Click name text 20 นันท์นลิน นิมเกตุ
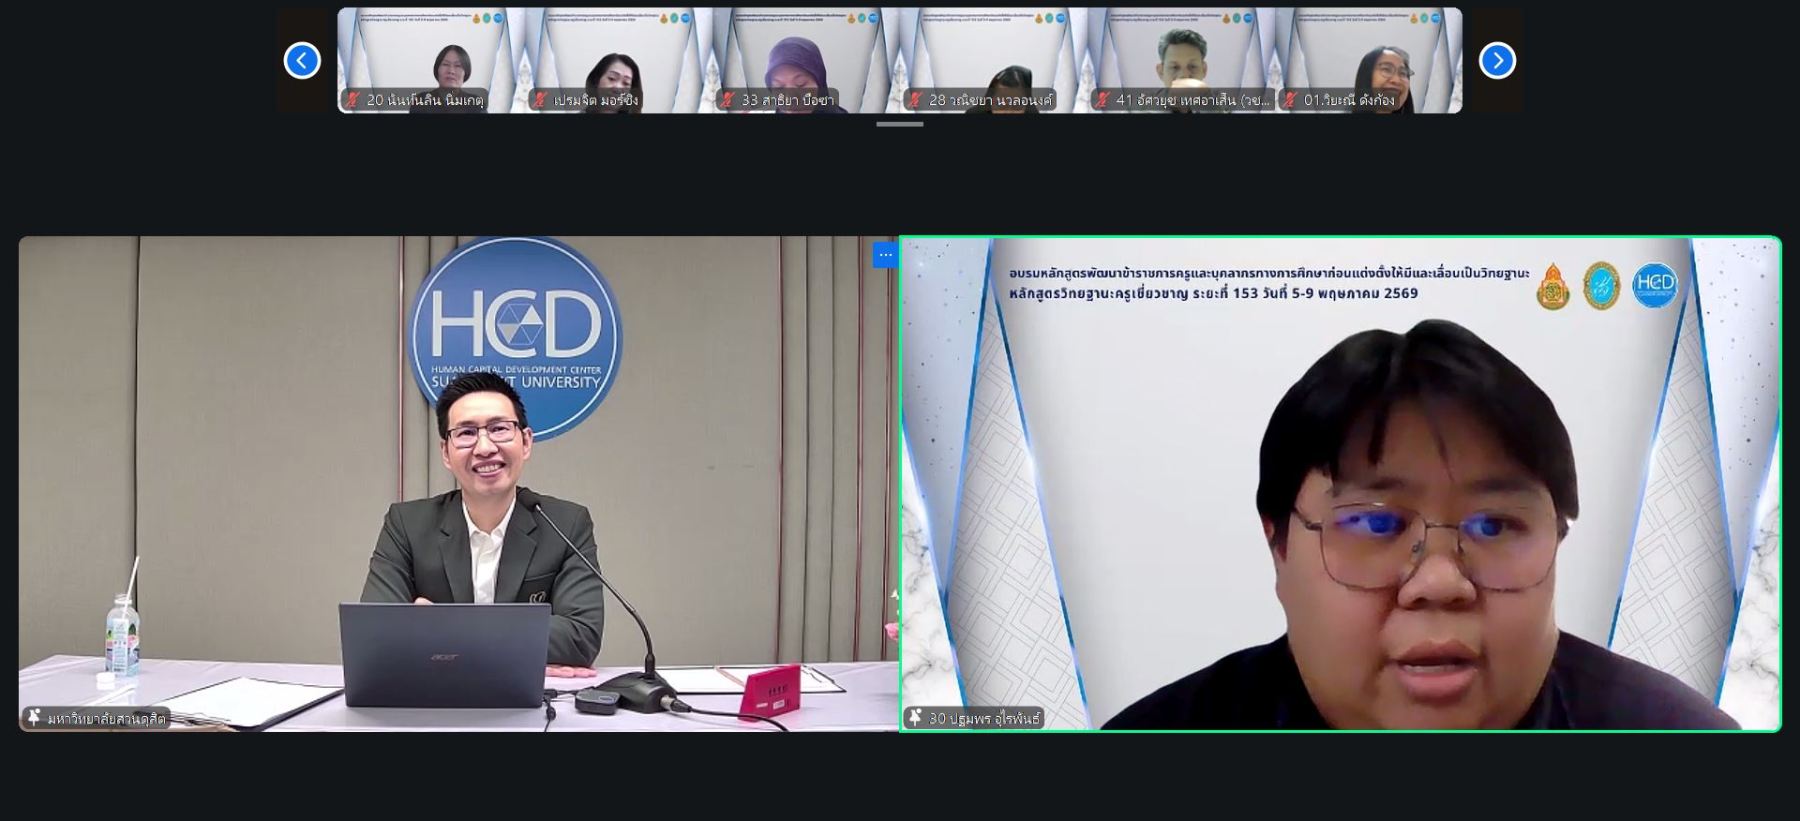This screenshot has height=821, width=1800. [425, 100]
